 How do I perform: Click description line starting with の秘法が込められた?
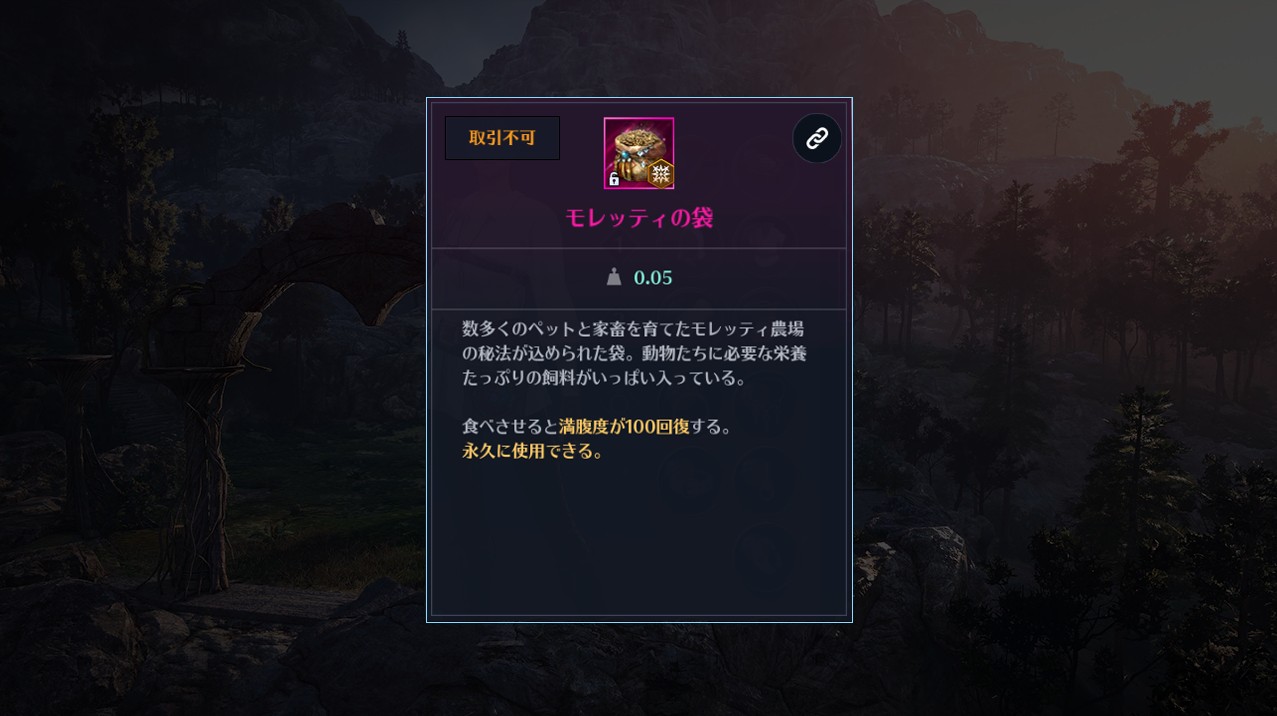[x=634, y=354]
